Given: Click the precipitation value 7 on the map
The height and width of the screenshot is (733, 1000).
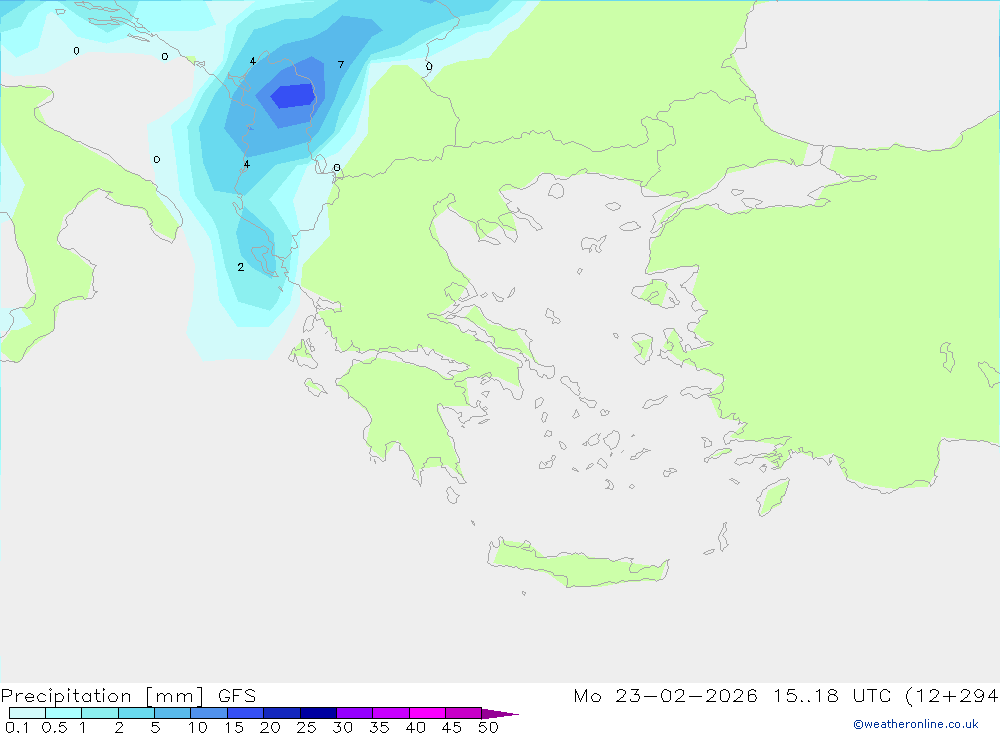Looking at the screenshot, I should pyautogui.click(x=341, y=64).
